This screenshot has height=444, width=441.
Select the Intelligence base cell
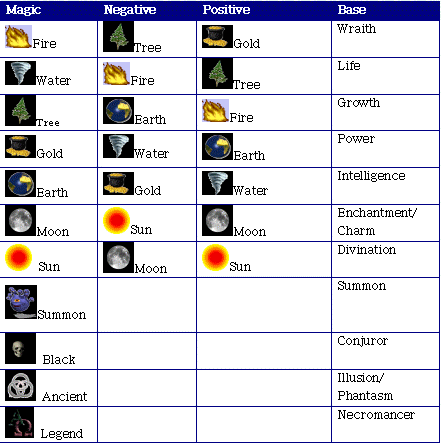pyautogui.click(x=385, y=186)
